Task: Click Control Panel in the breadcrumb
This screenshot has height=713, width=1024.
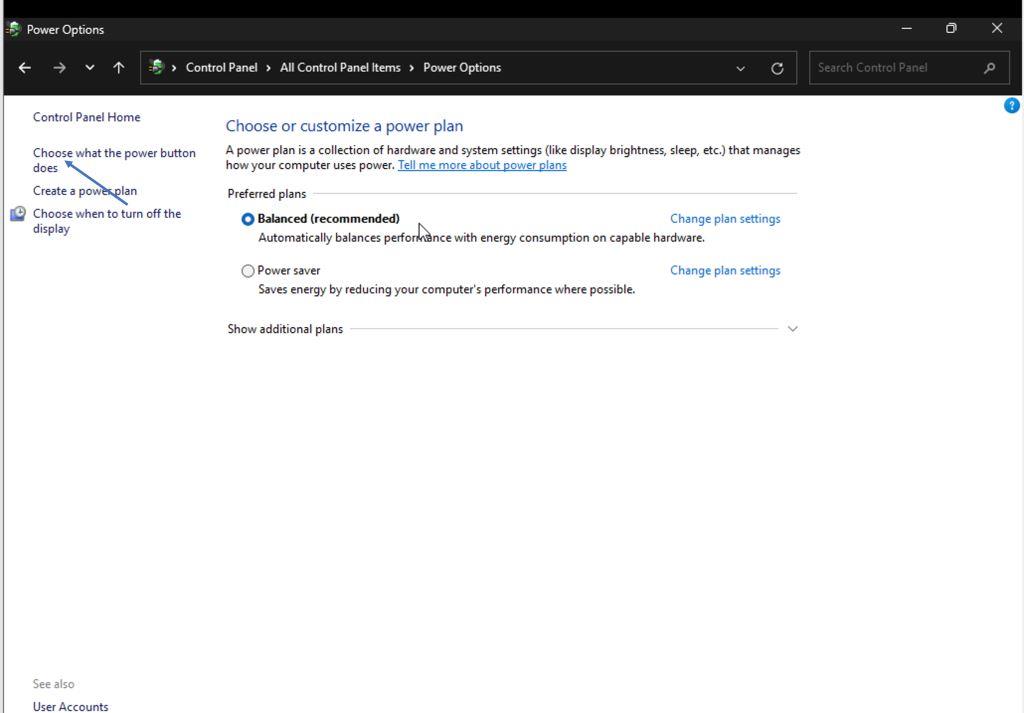Action: [x=221, y=67]
